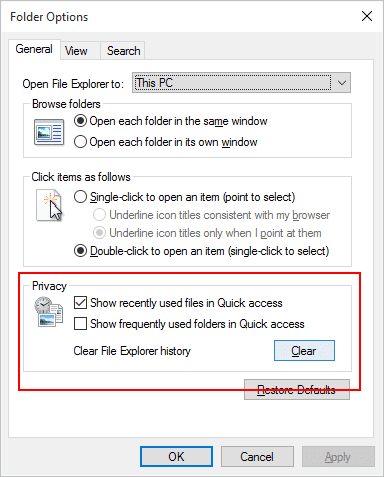Open the Search tab
The image size is (384, 477).
(123, 51)
